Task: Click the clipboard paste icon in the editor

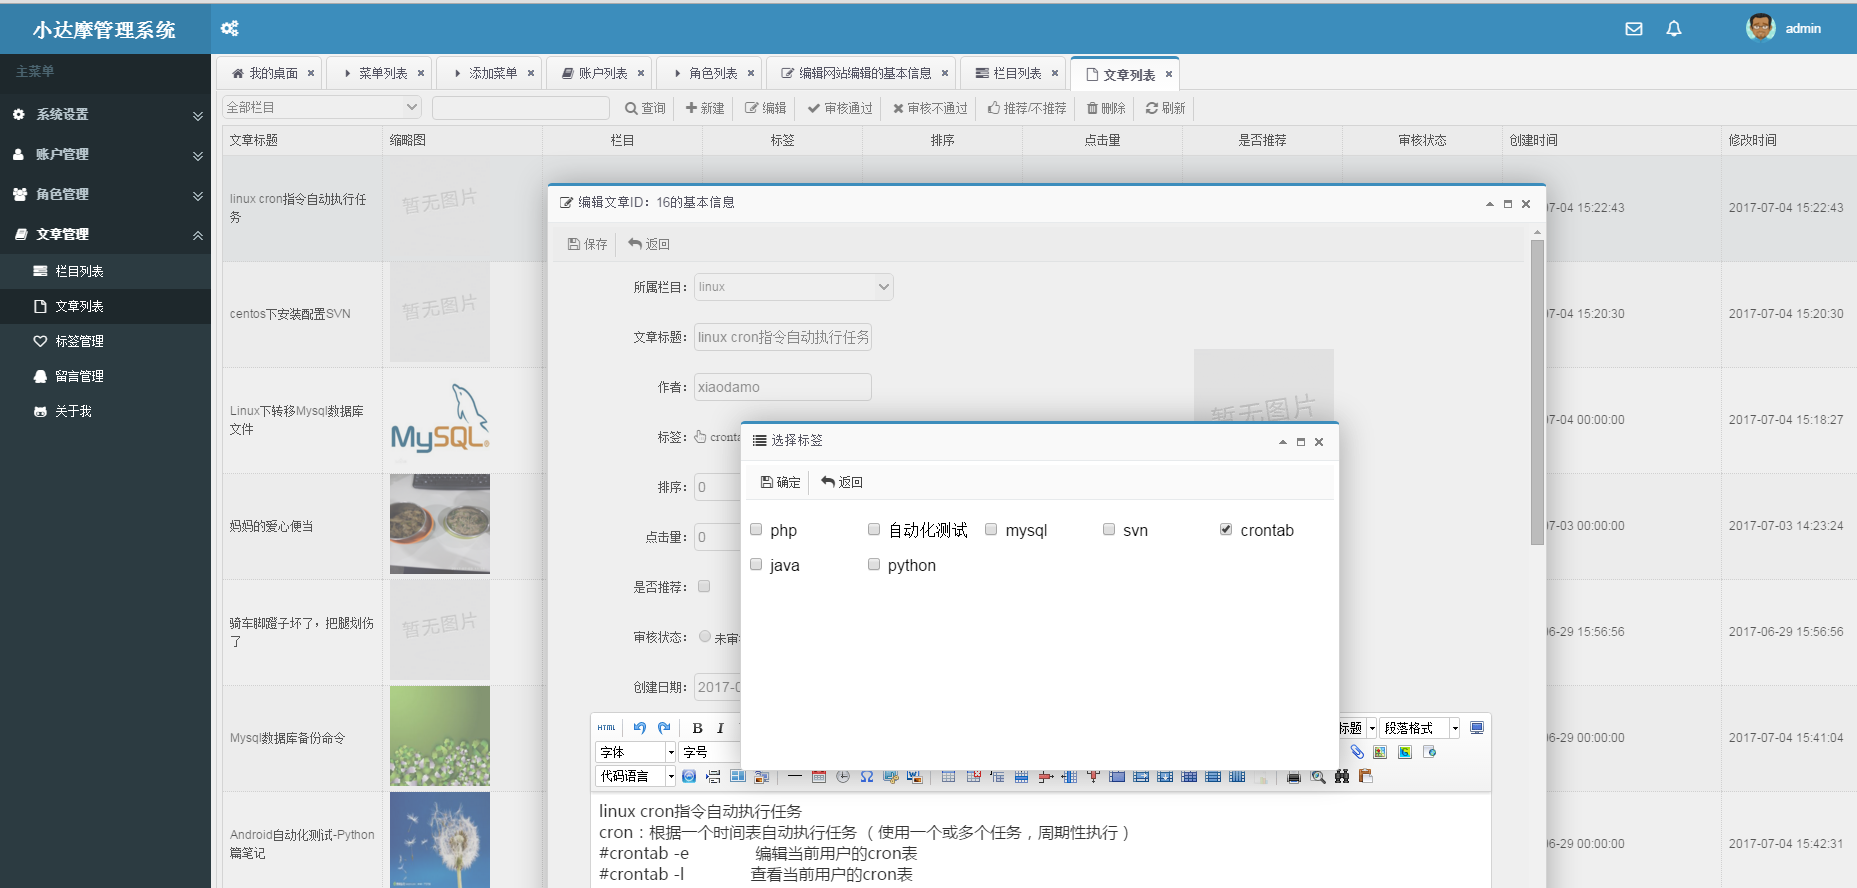Action: point(1366,776)
